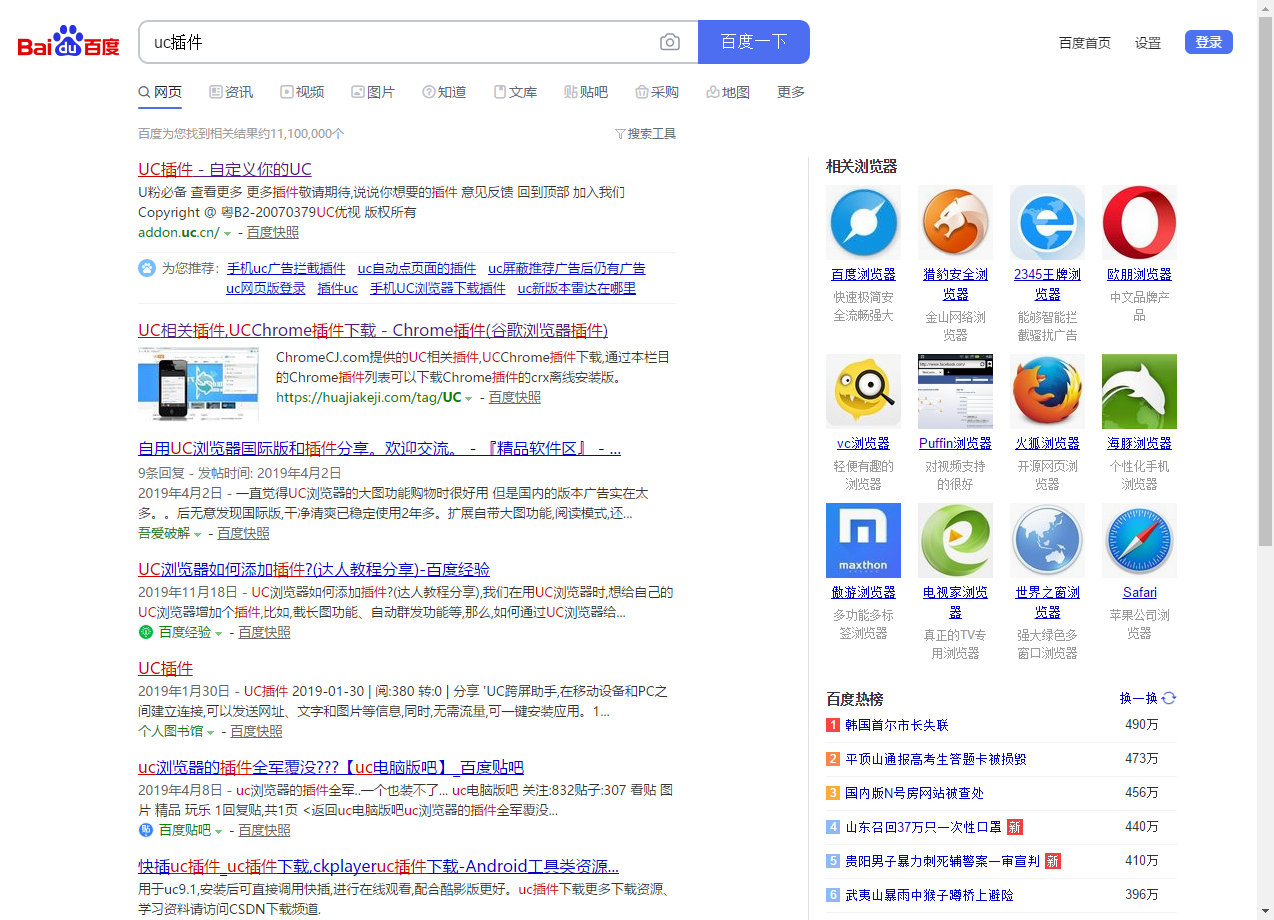Switch to 地图 tab
This screenshot has width=1274, height=920.
point(728,92)
